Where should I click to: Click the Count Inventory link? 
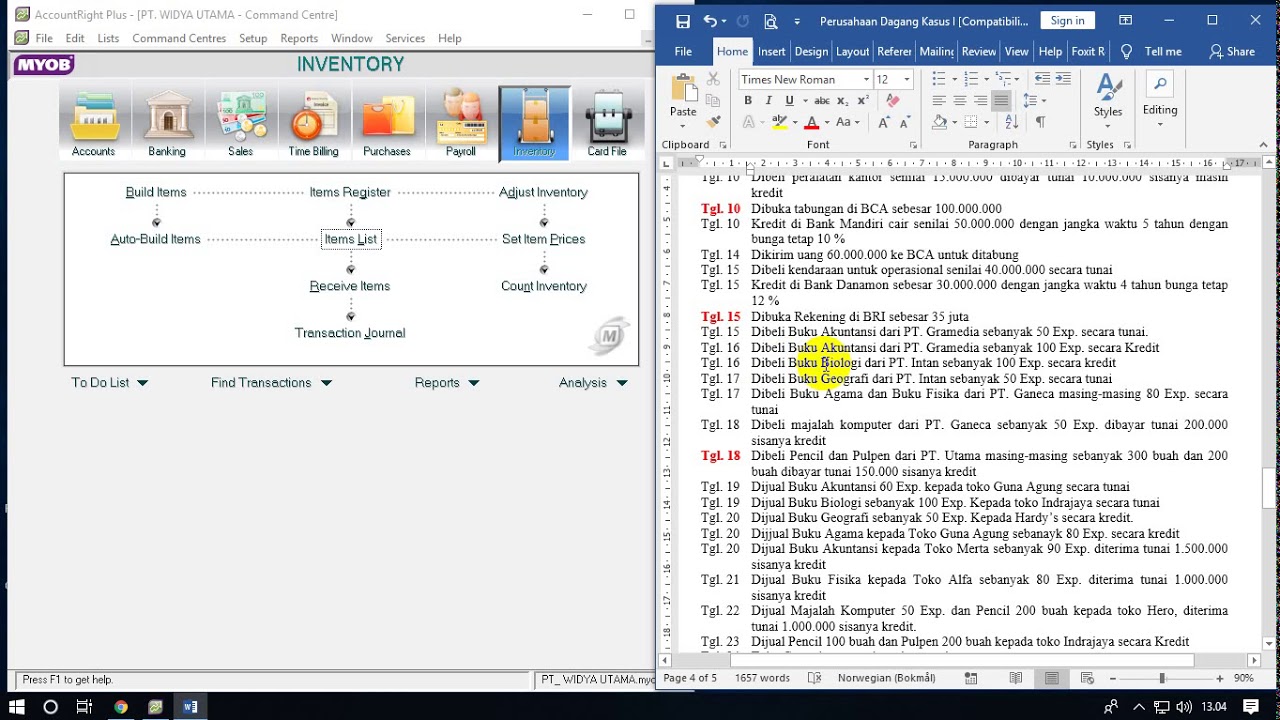tap(543, 286)
